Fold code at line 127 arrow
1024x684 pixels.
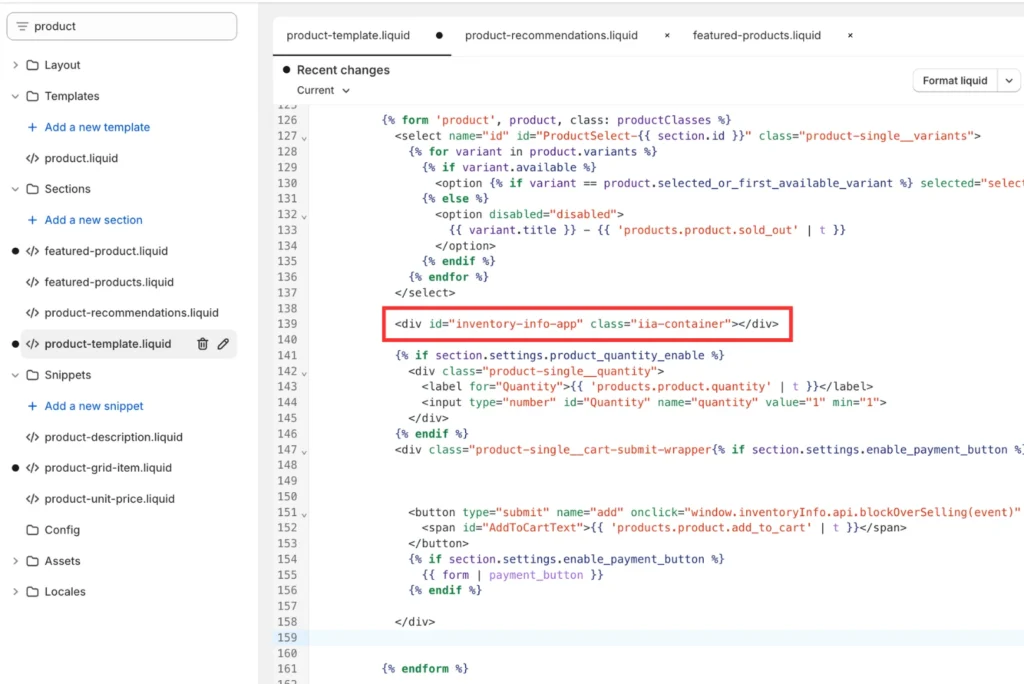pyautogui.click(x=304, y=137)
